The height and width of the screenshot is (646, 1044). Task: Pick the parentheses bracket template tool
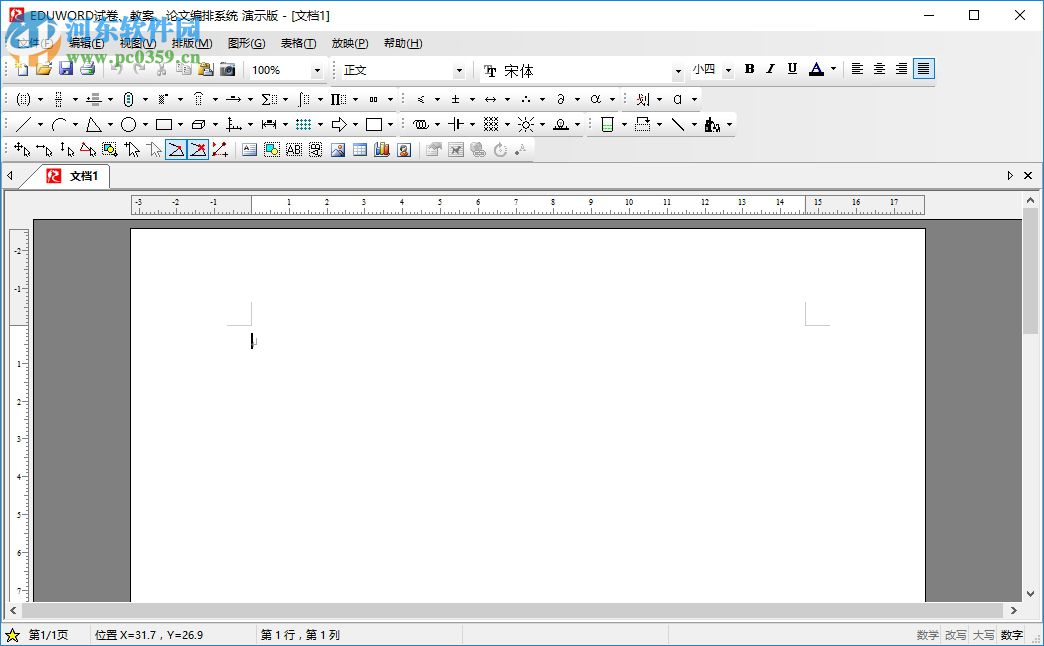pyautogui.click(x=24, y=99)
